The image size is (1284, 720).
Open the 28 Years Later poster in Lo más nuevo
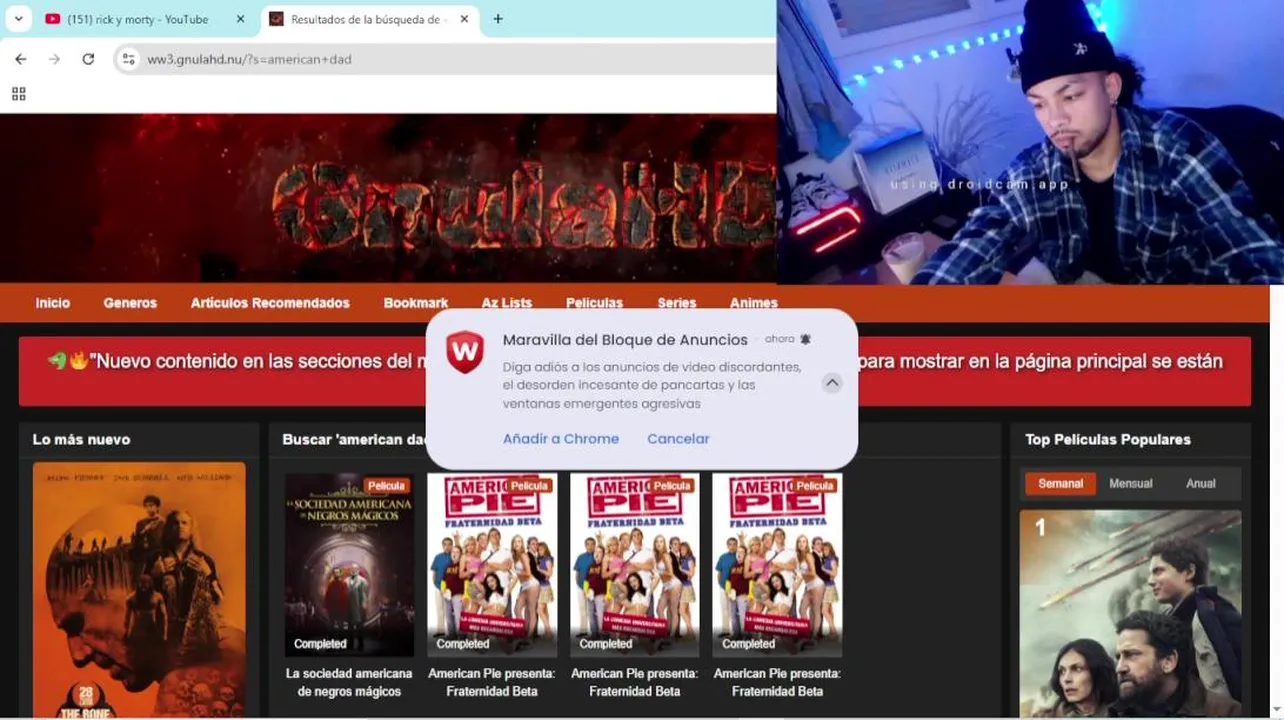coord(139,590)
